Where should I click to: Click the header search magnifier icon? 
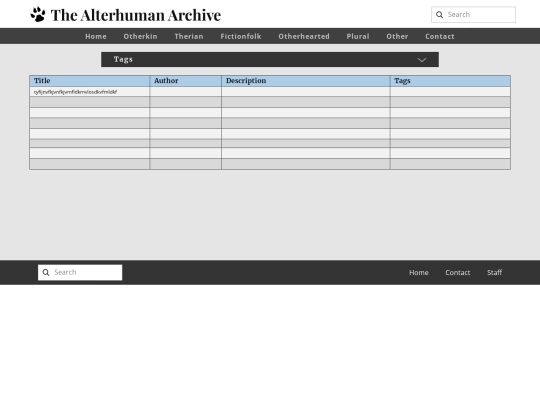coord(439,14)
